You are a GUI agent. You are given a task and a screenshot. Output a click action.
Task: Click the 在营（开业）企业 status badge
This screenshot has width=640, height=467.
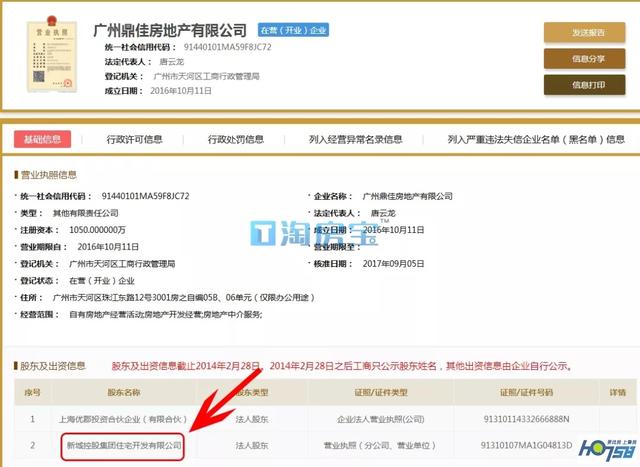pos(295,31)
